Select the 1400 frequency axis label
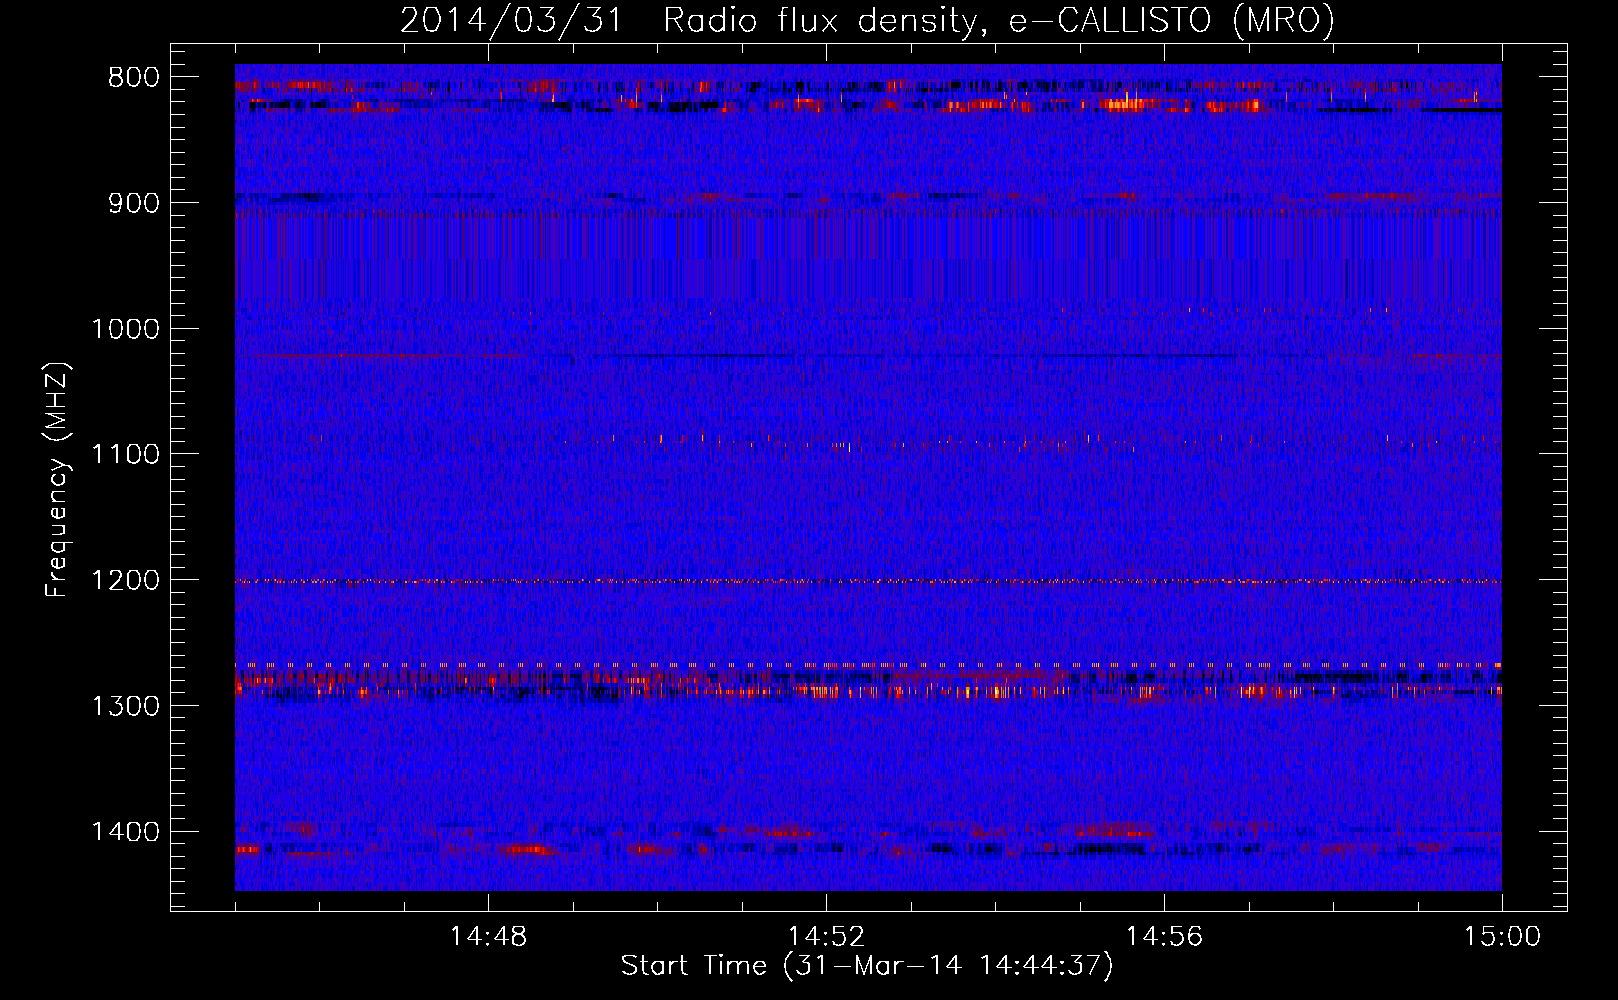The height and width of the screenshot is (1000, 1618). [x=125, y=832]
